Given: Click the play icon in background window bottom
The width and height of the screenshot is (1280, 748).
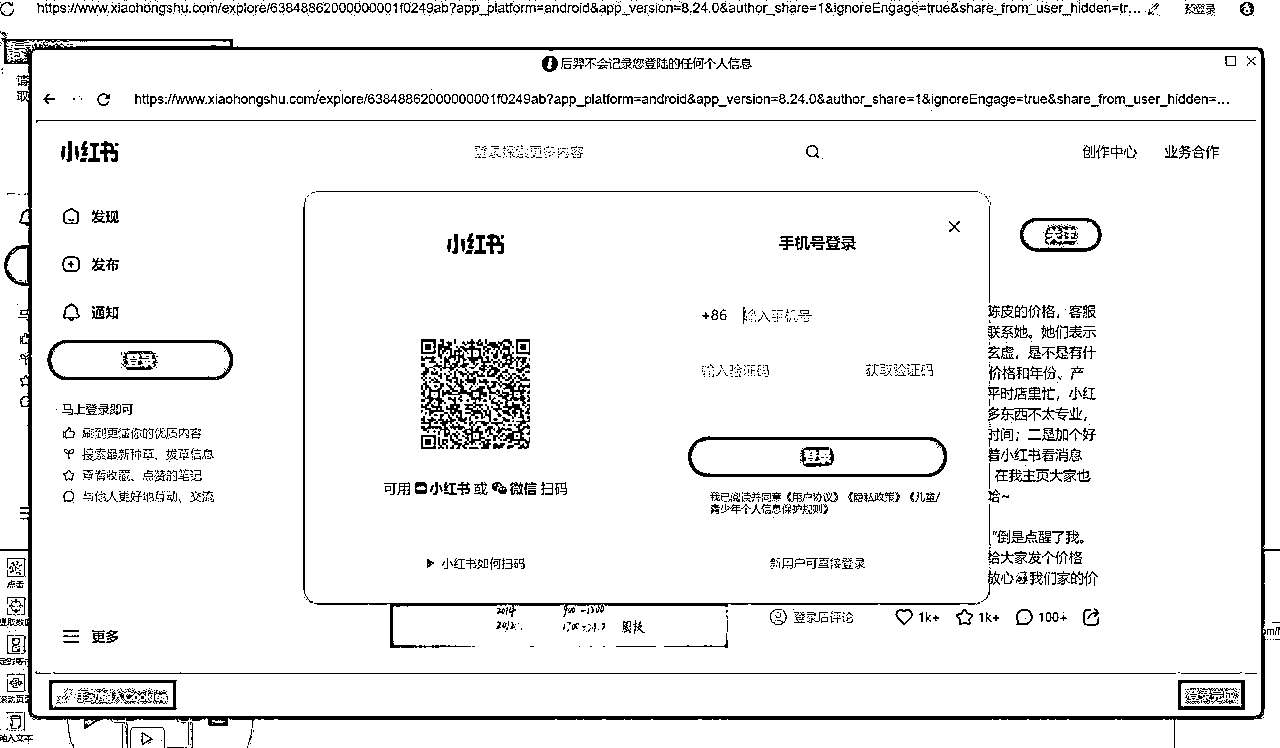Looking at the screenshot, I should tap(146, 738).
